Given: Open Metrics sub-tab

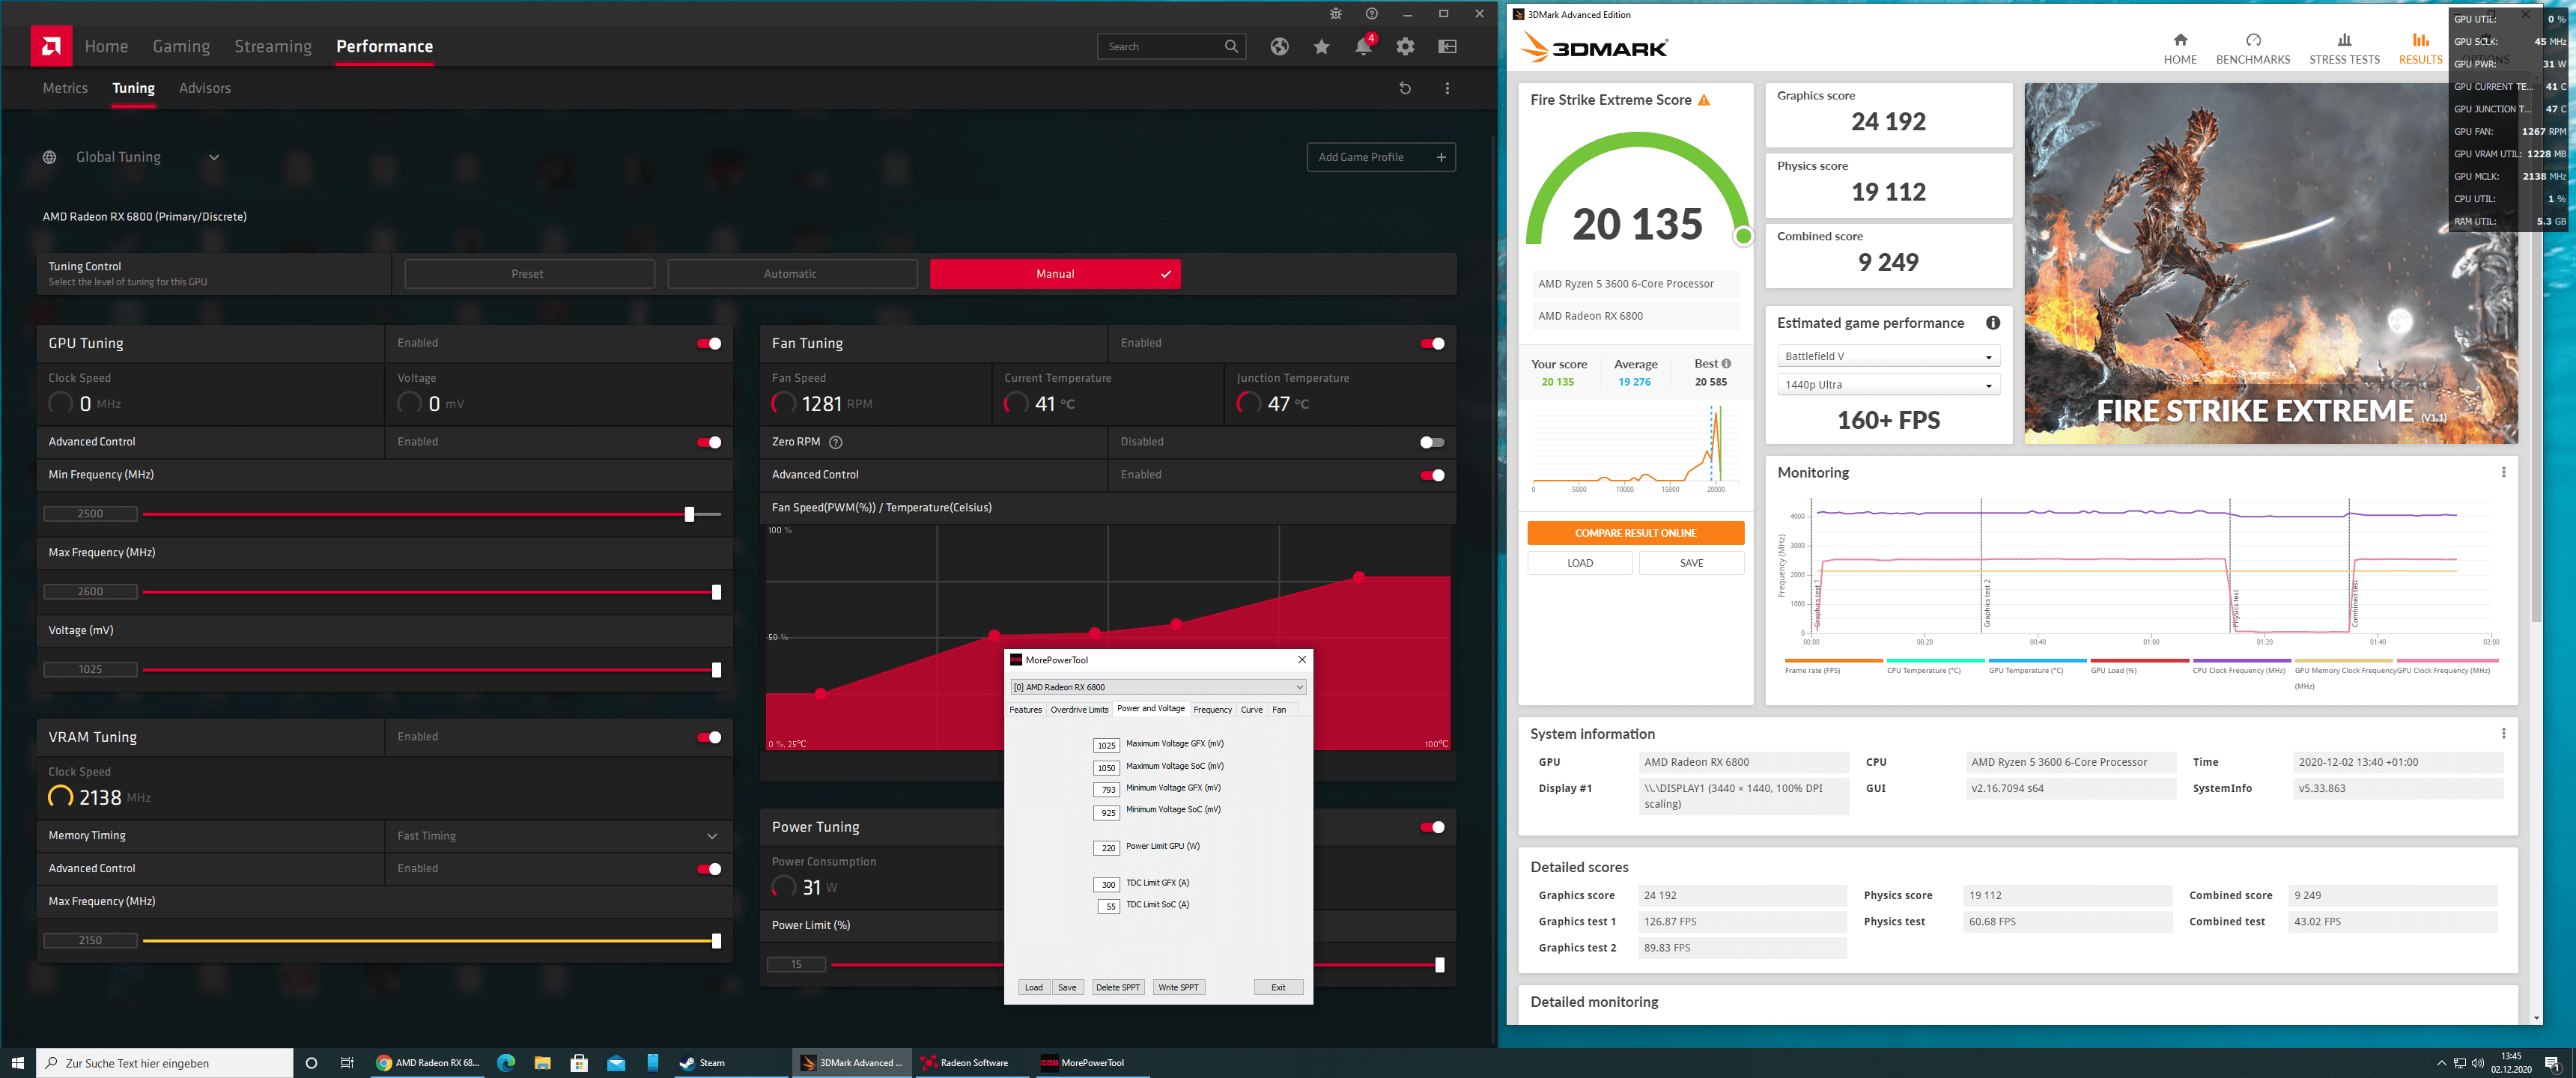Looking at the screenshot, I should pos(65,88).
